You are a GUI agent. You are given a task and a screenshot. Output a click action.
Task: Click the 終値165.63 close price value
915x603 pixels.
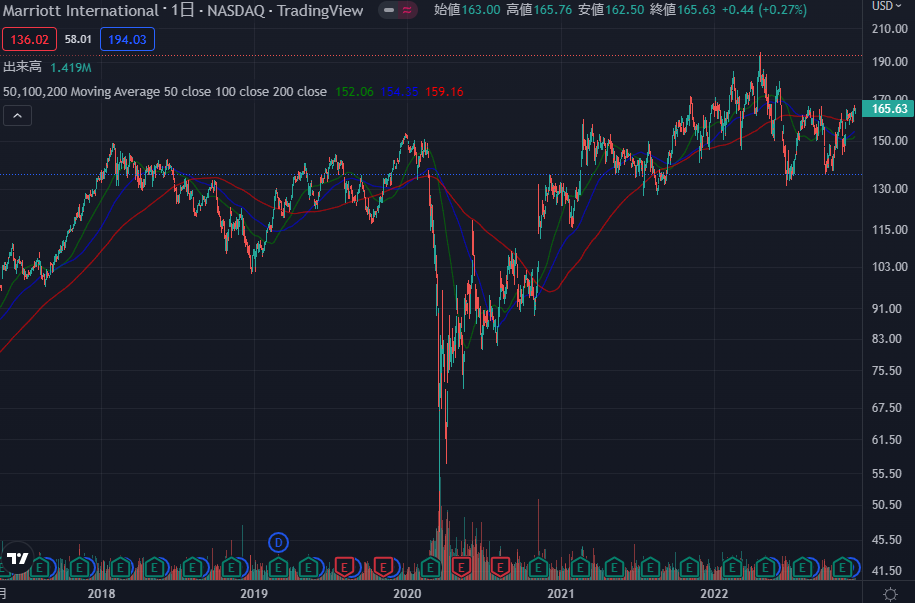coord(683,10)
